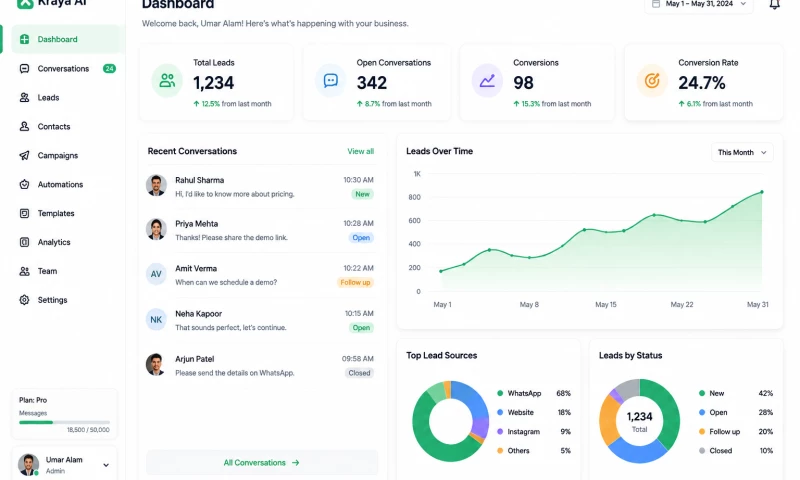This screenshot has width=800, height=480.
Task: Click Arjun Patel's profile photo
Action: (156, 365)
